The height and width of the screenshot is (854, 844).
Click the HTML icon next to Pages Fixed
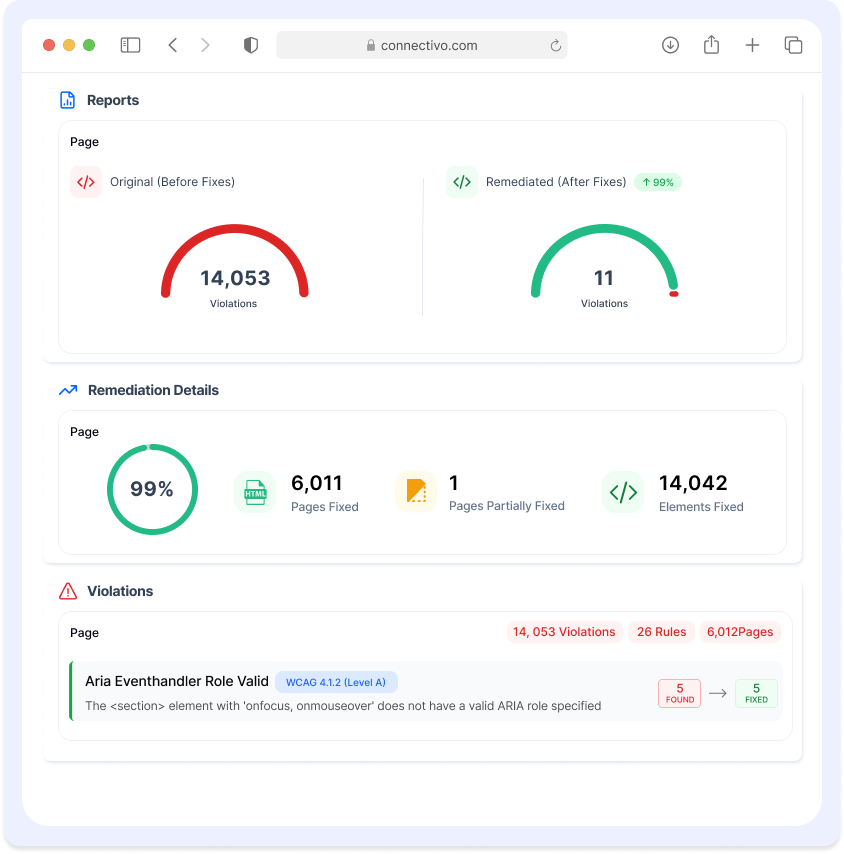(255, 492)
